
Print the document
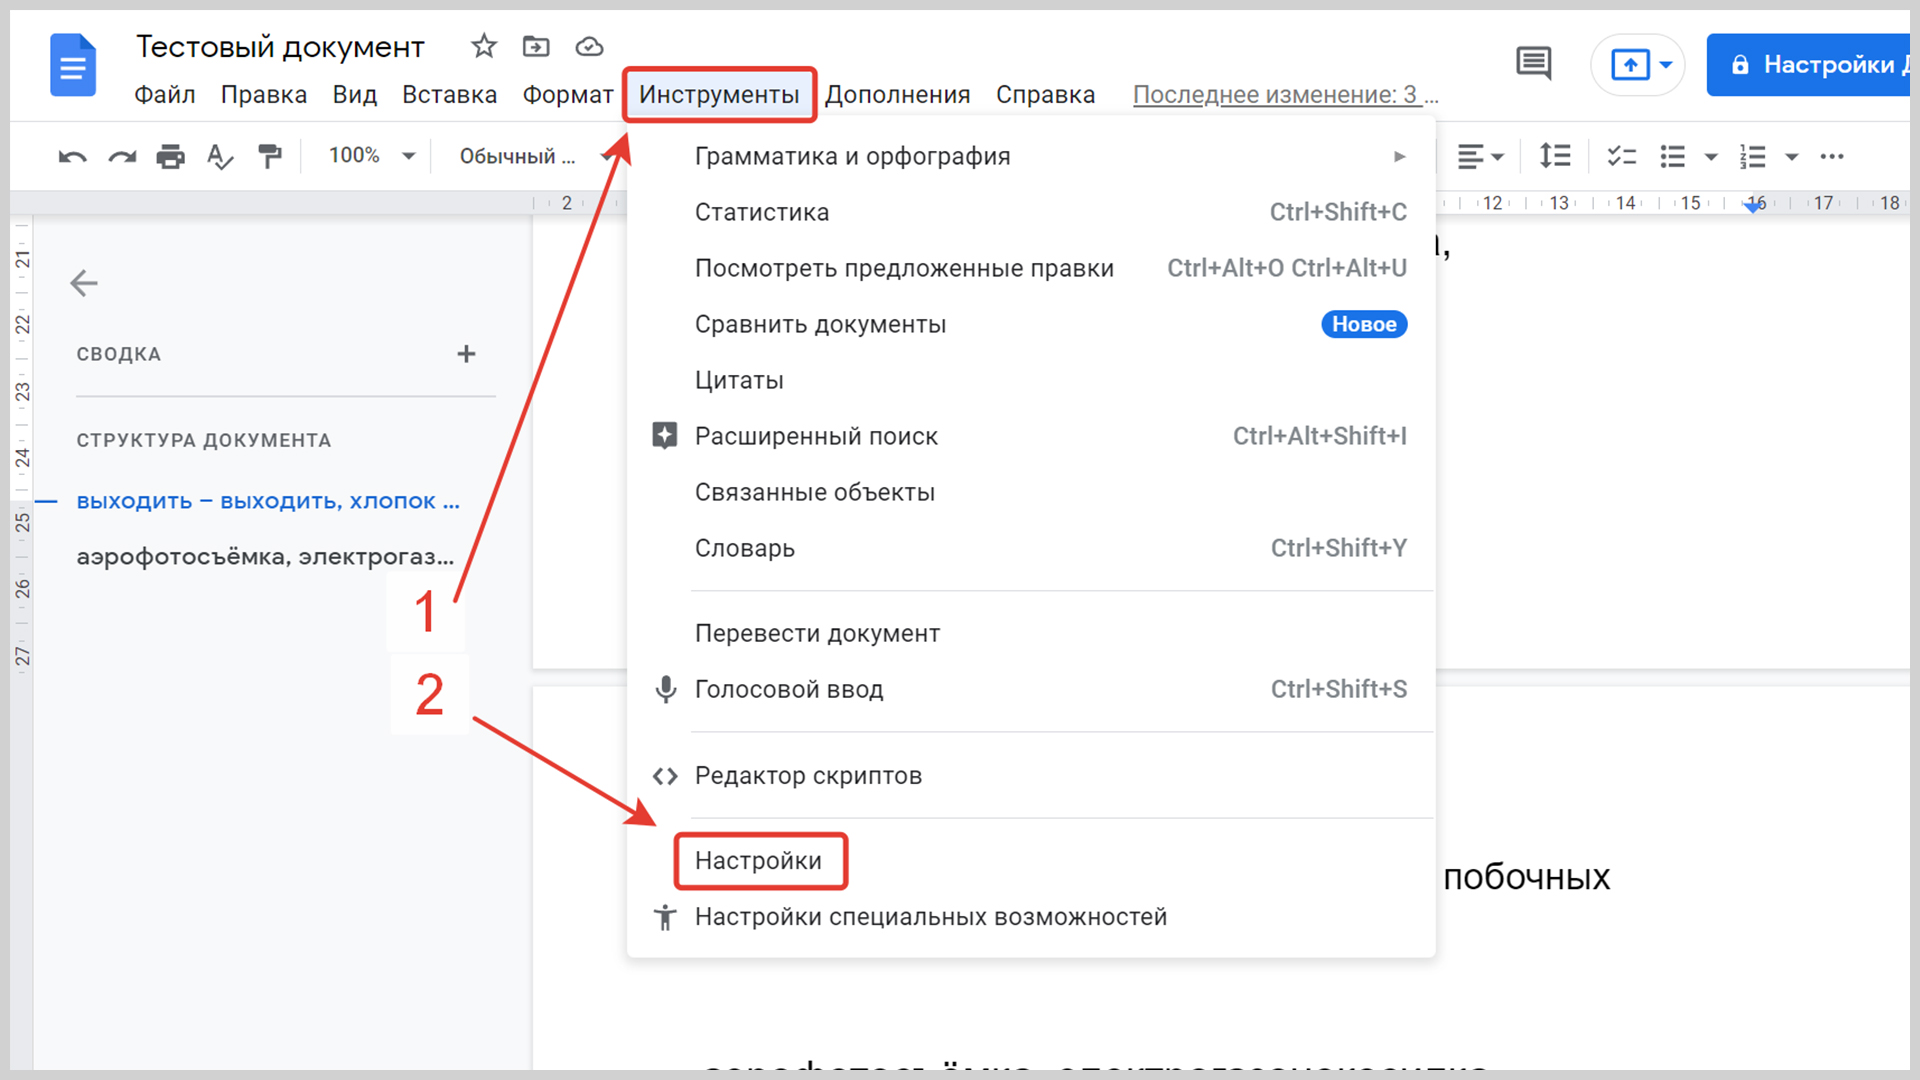(171, 157)
